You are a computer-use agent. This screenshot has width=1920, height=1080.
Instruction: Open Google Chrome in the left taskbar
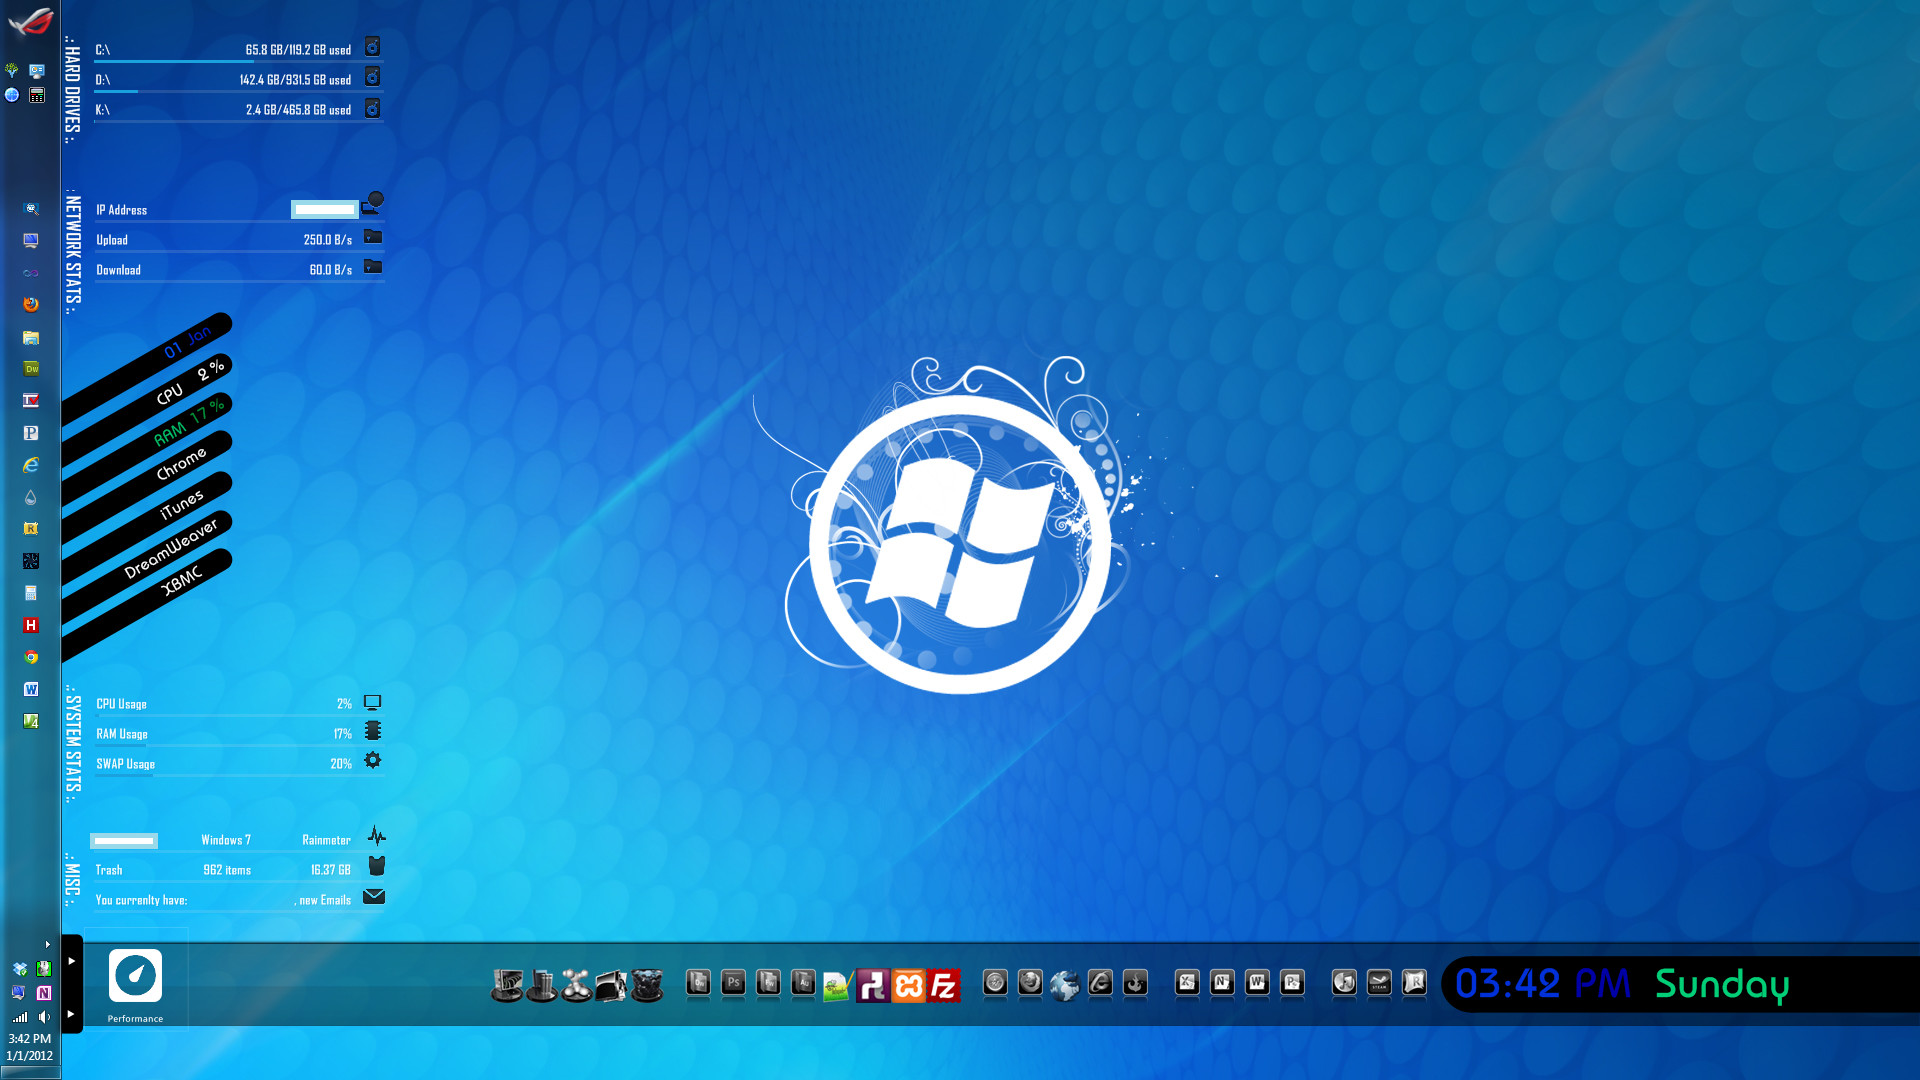tap(31, 657)
